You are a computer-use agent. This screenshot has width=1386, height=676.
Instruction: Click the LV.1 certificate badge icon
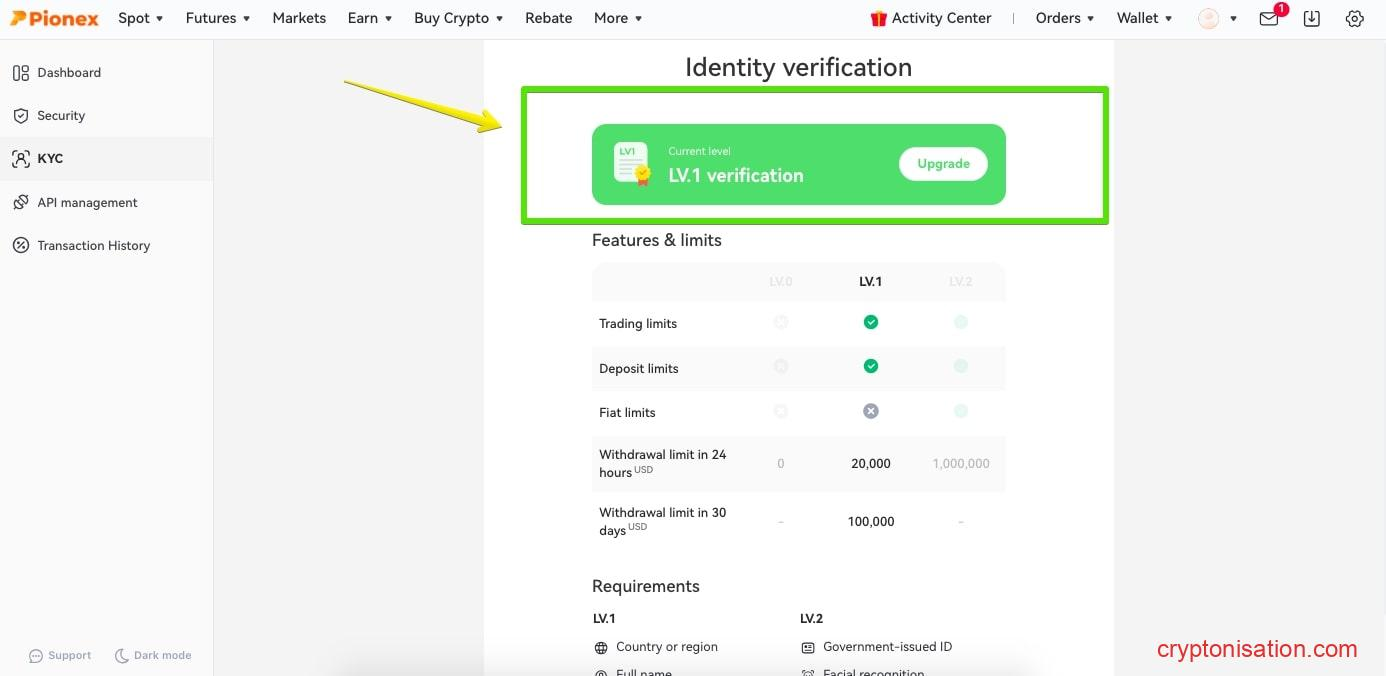pyautogui.click(x=631, y=164)
